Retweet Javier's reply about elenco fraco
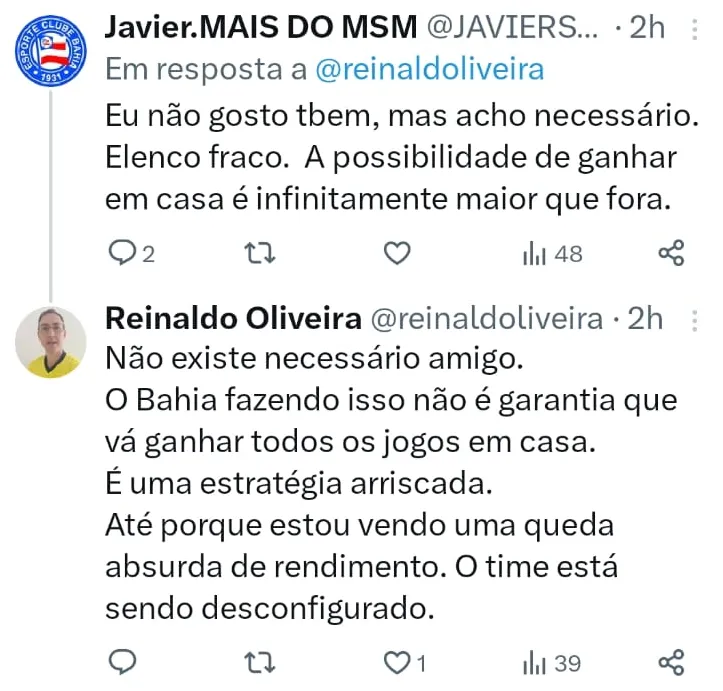Screen dimensions: 723x691 click(x=258, y=254)
